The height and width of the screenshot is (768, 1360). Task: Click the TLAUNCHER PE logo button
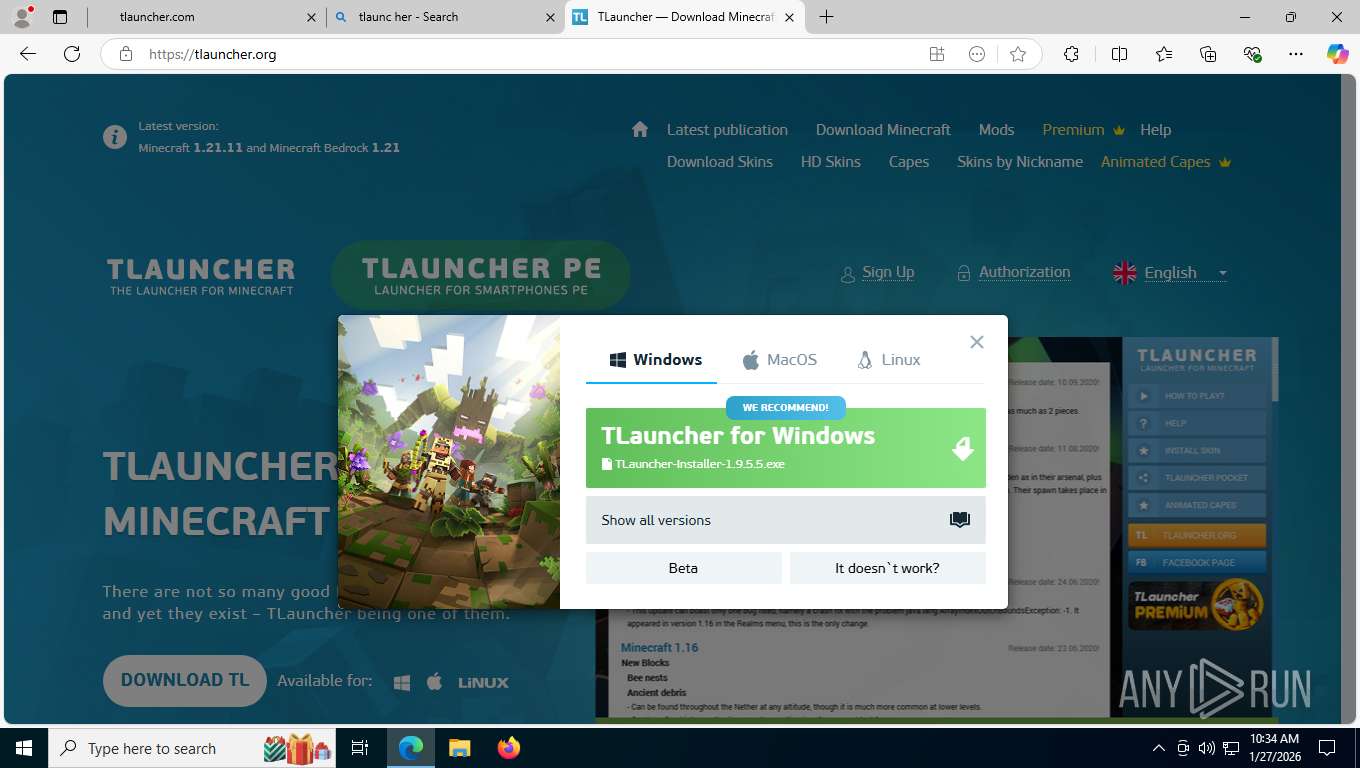tap(481, 275)
